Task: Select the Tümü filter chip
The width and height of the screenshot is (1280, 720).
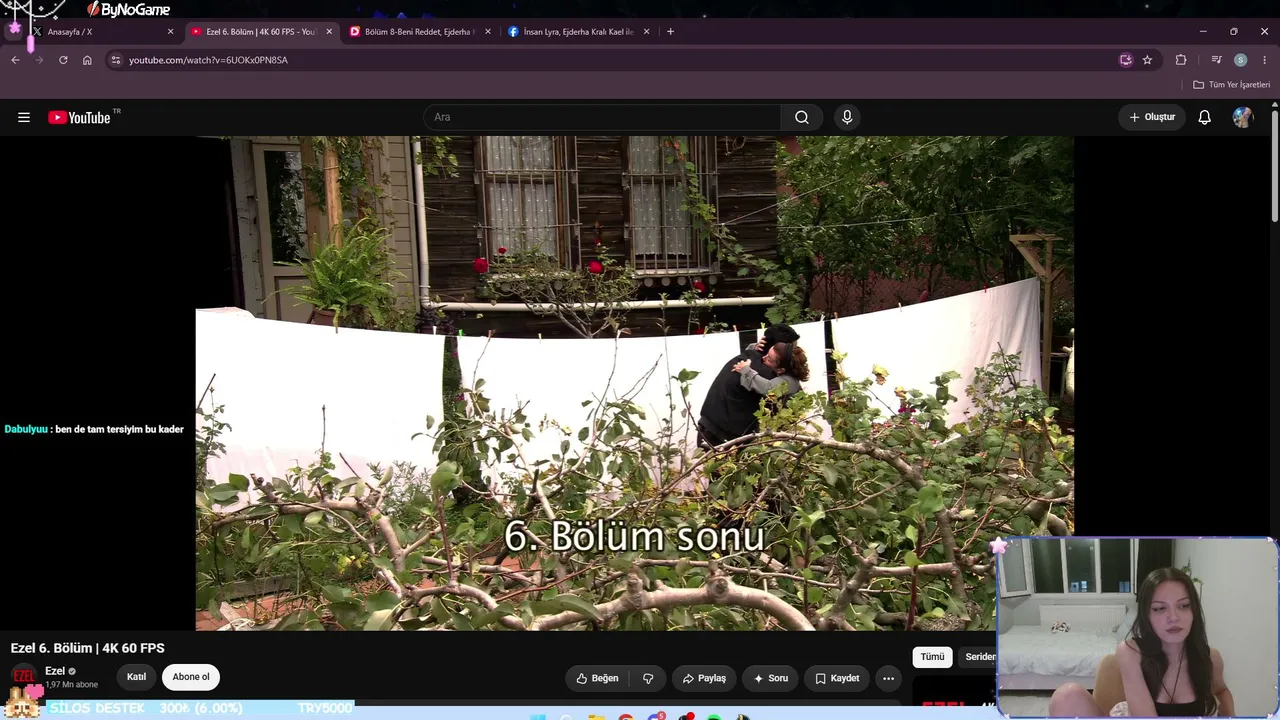Action: click(932, 657)
